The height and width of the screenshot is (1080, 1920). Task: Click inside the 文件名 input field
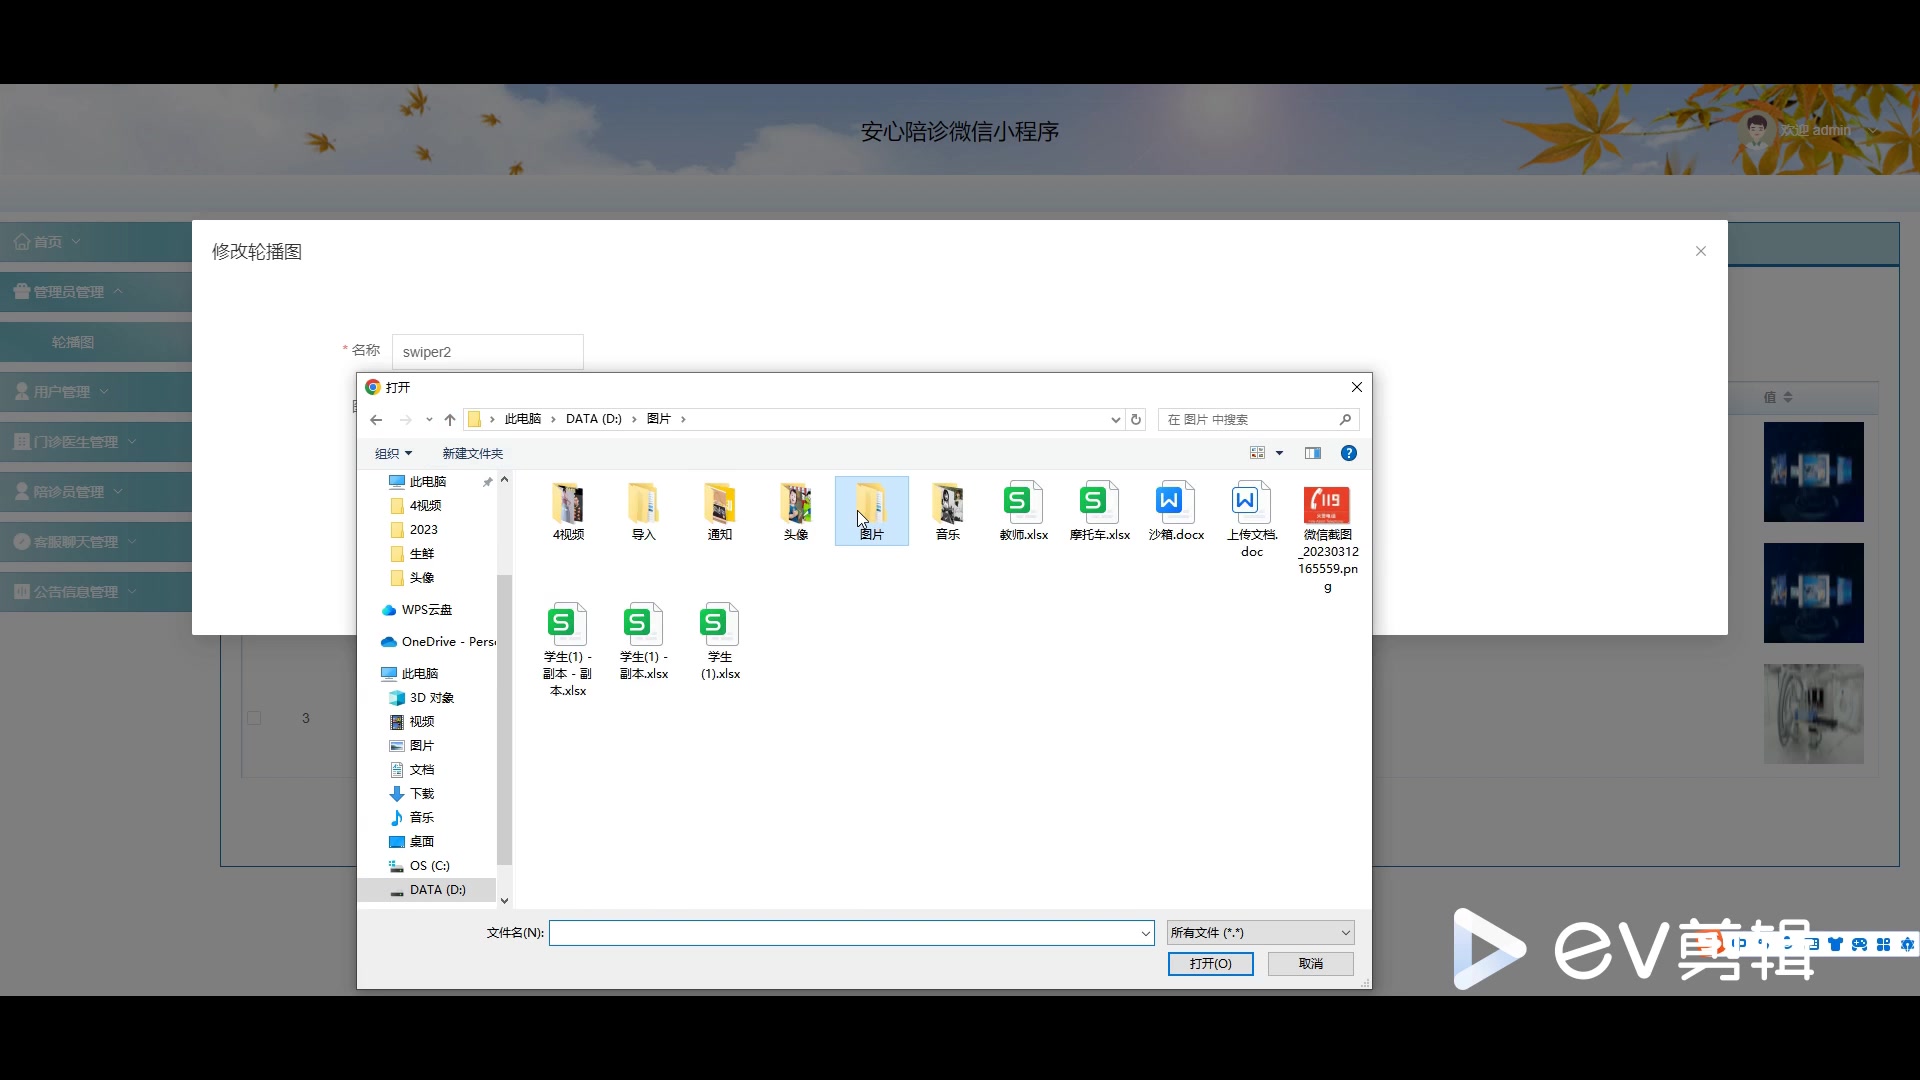pyautogui.click(x=842, y=933)
